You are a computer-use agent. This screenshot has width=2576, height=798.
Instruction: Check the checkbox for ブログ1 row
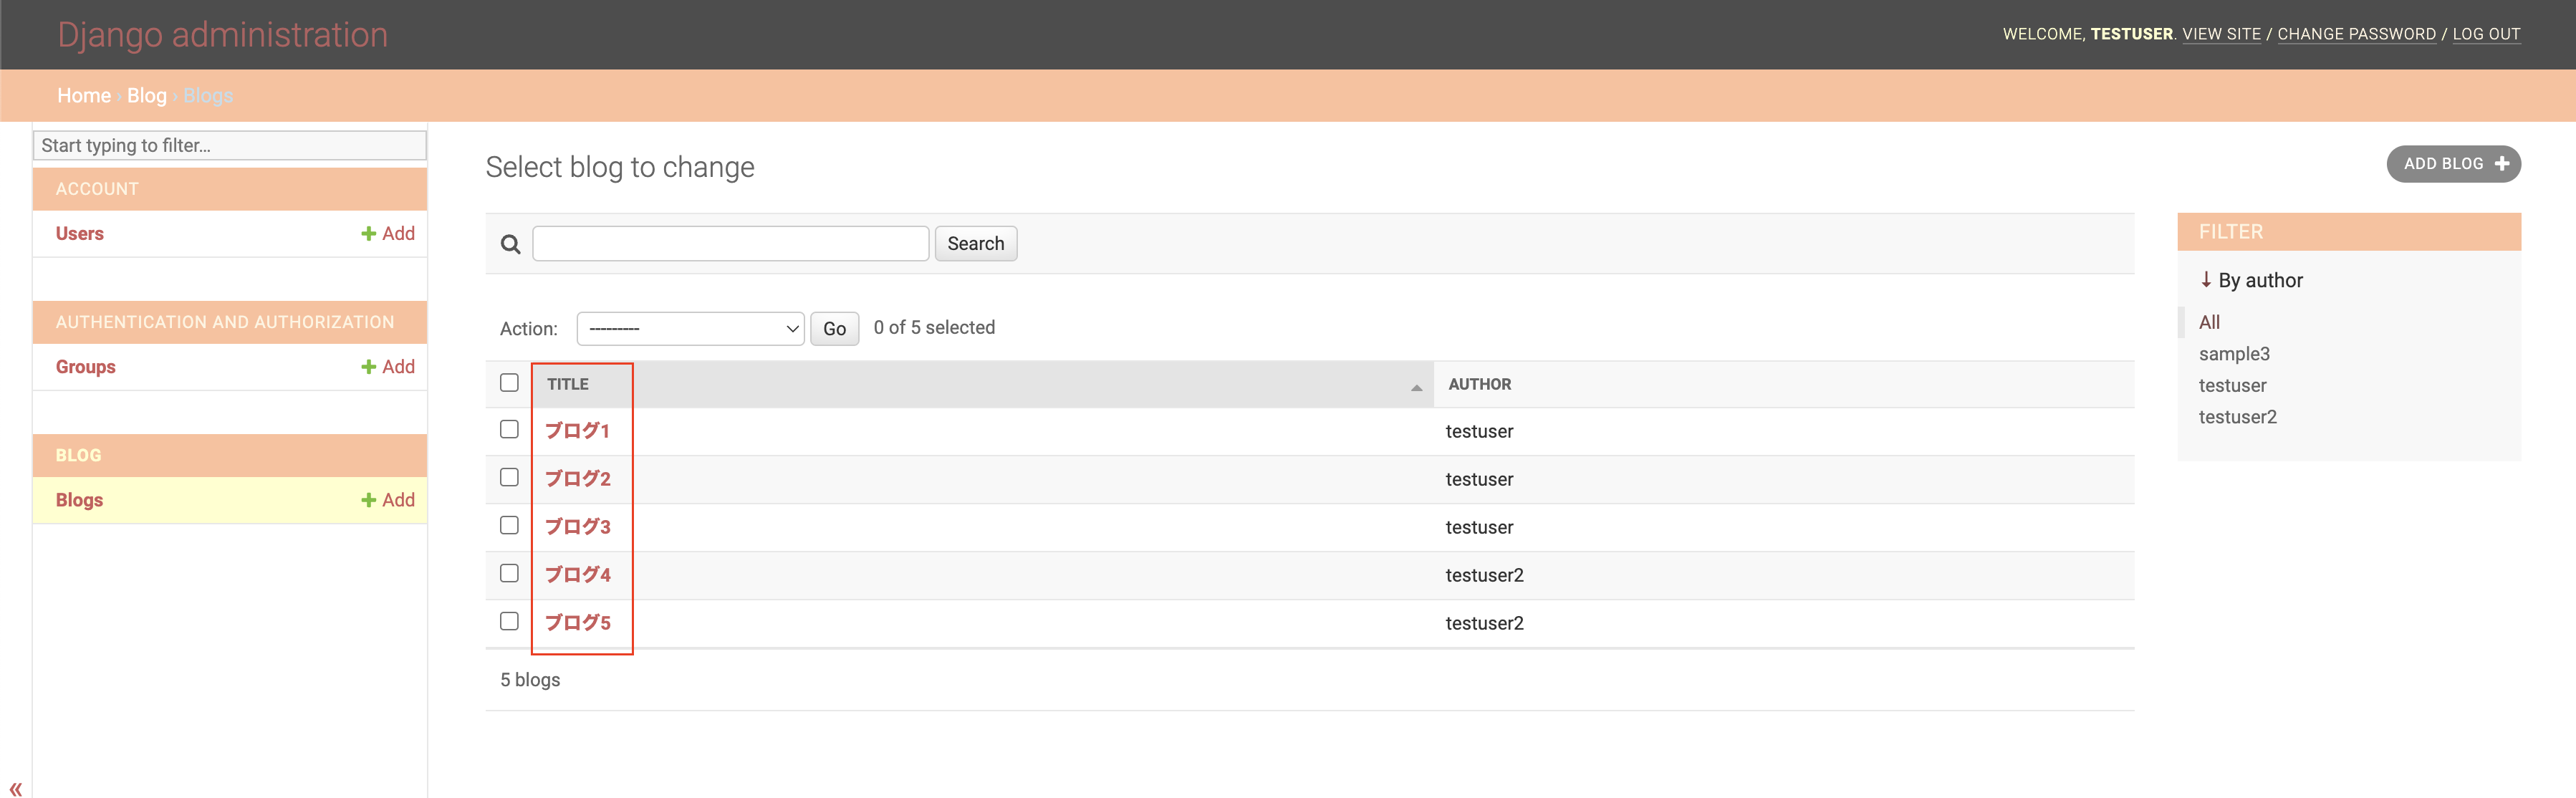click(x=509, y=430)
